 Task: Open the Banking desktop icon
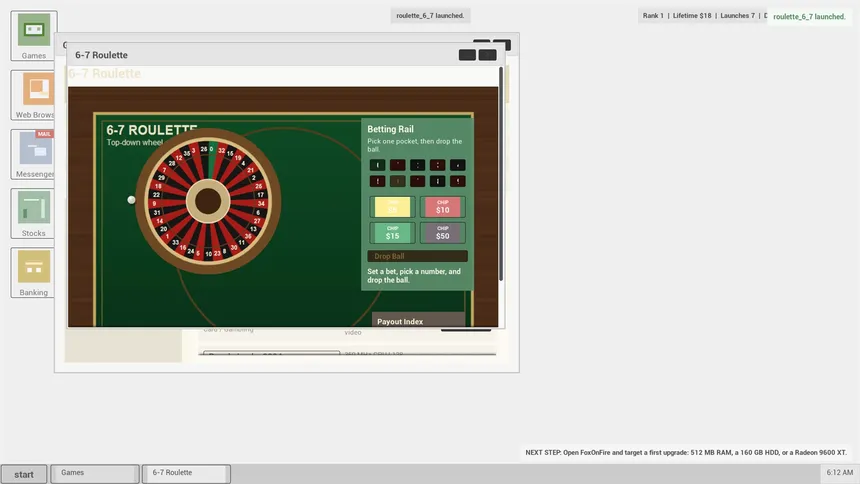(x=33, y=273)
